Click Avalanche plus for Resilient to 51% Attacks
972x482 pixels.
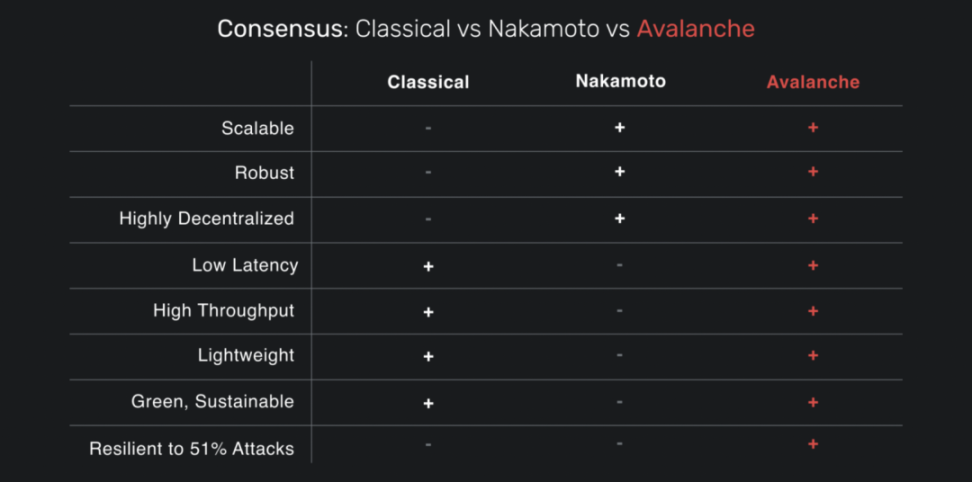click(x=813, y=444)
